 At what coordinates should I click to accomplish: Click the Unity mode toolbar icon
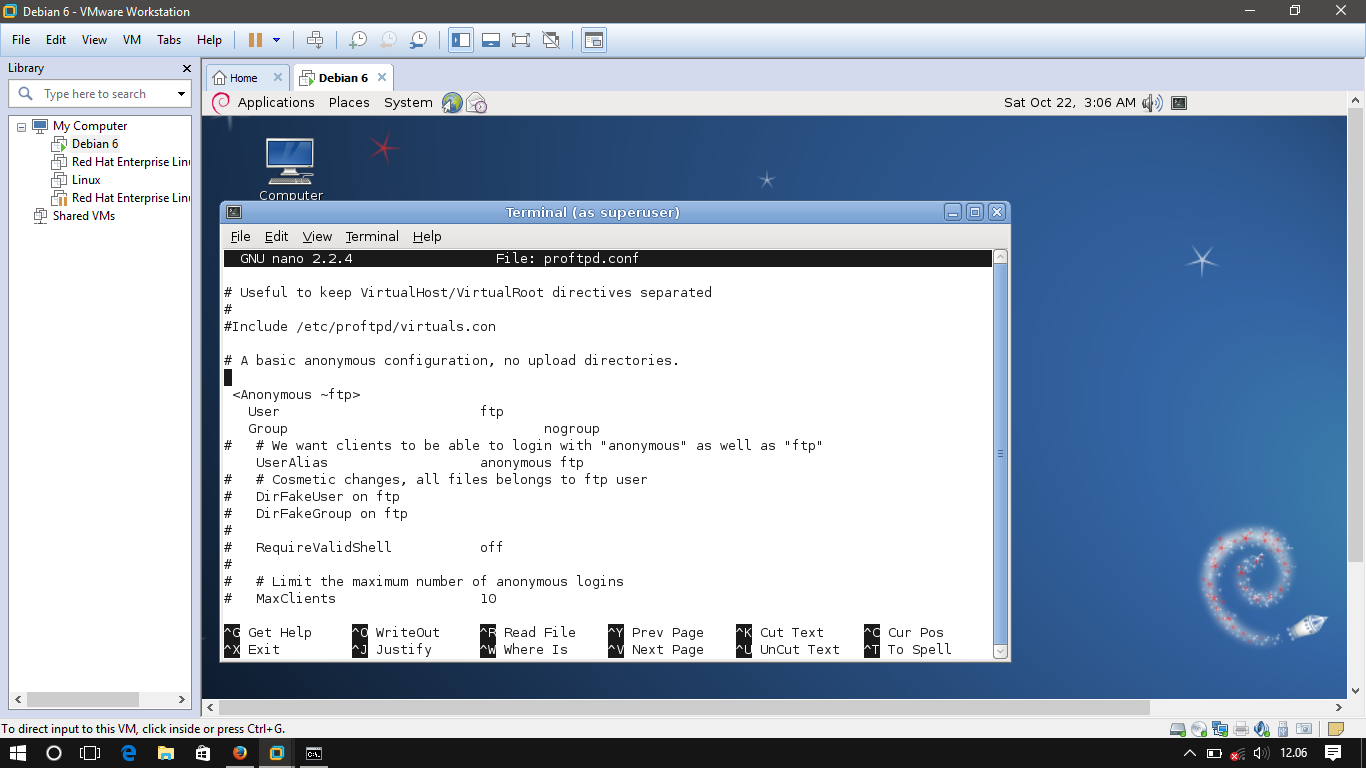[x=551, y=40]
